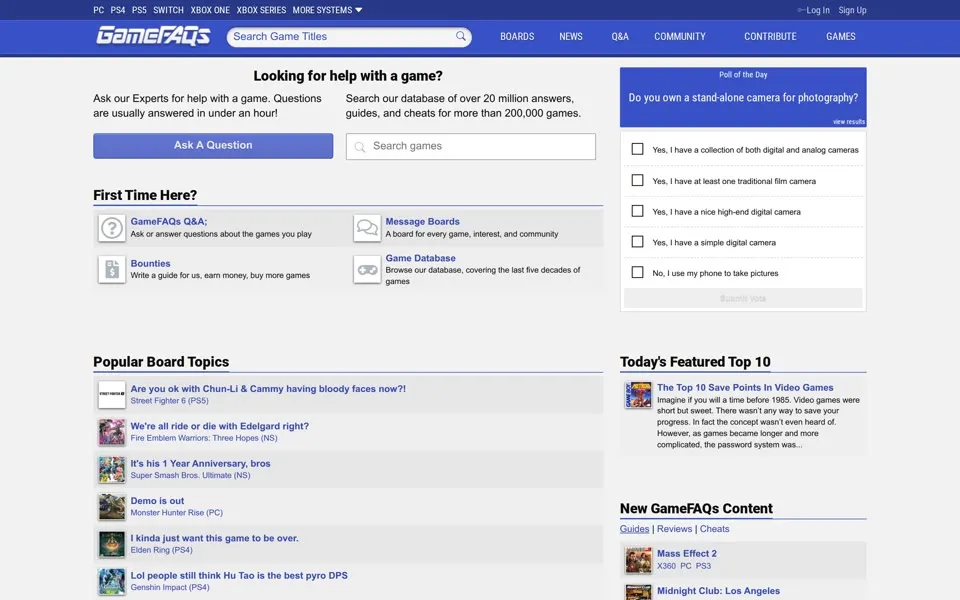Click the Genshin Impact topic thumbnail
Screen dimensions: 960x600
pos(112,581)
